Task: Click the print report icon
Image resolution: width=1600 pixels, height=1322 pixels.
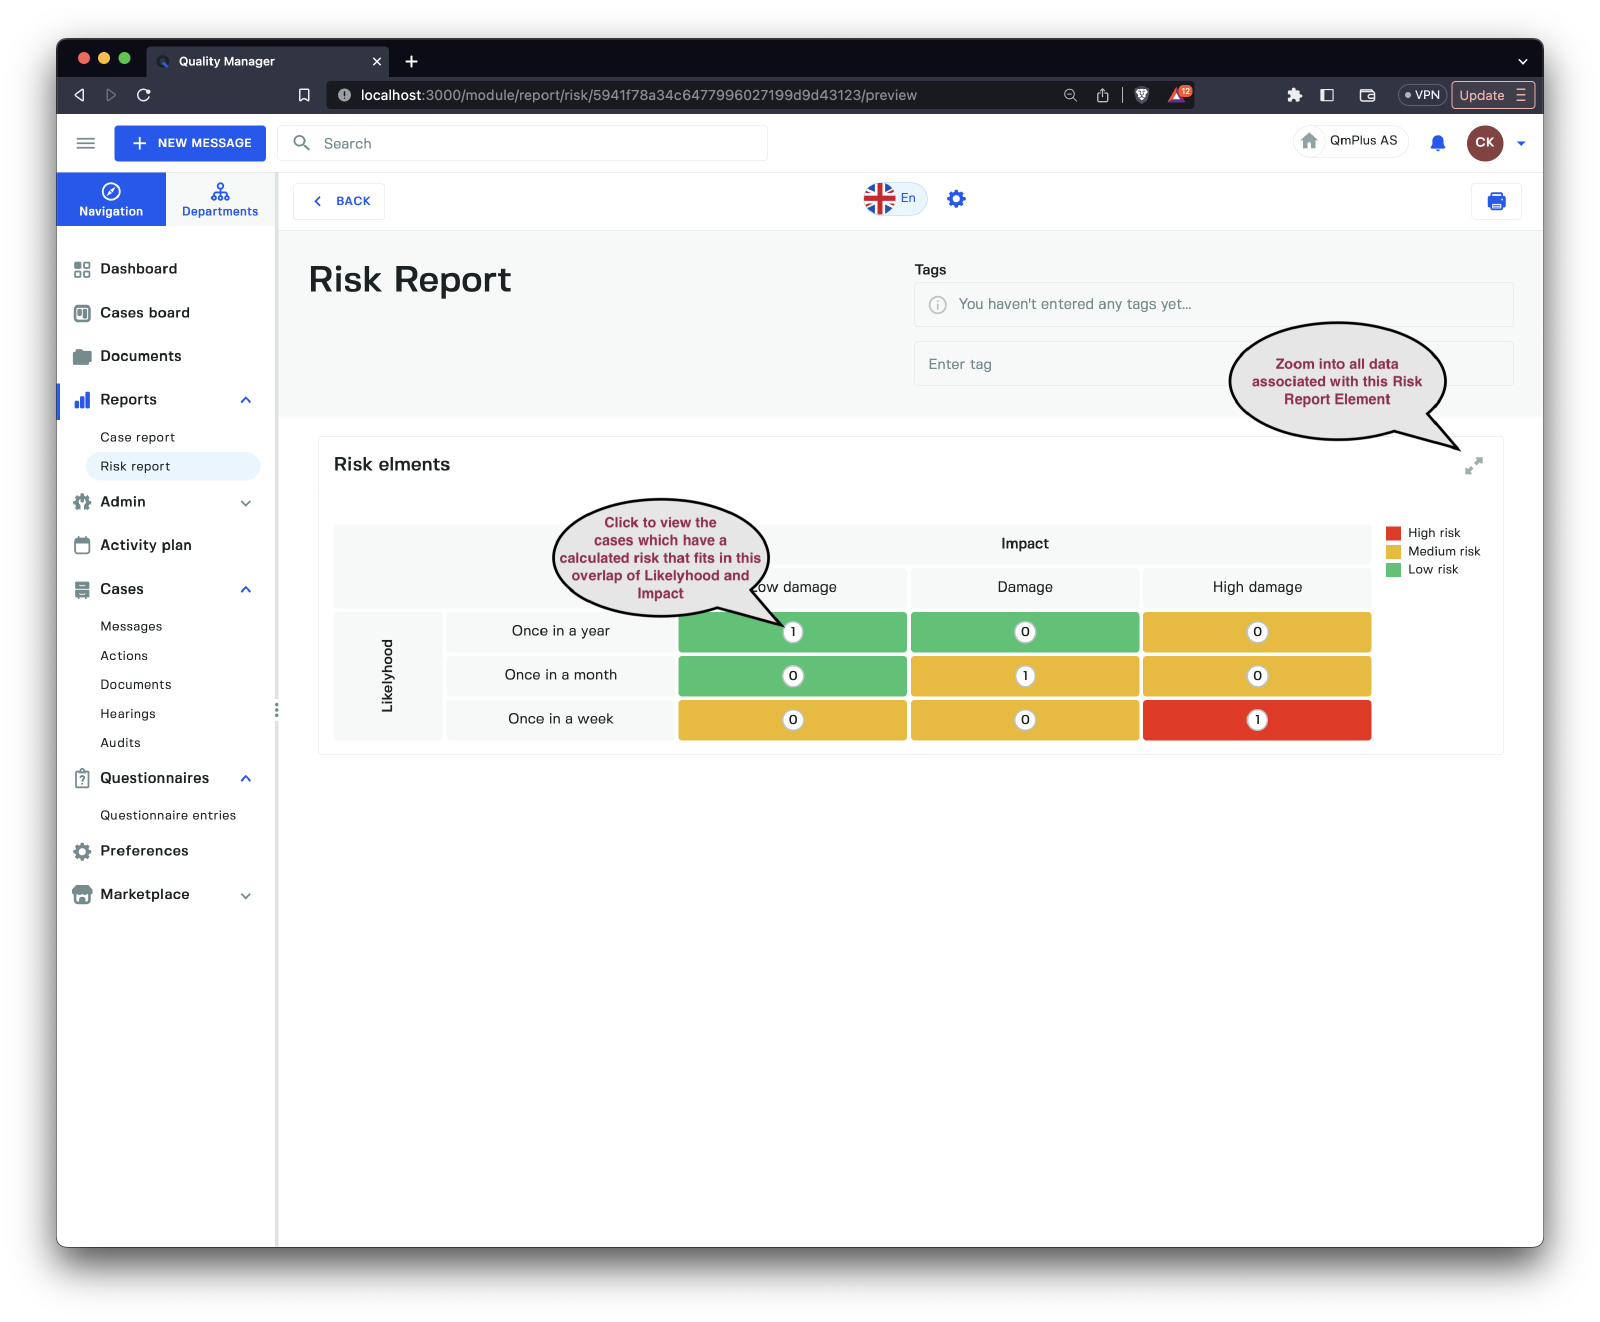Action: [1496, 201]
